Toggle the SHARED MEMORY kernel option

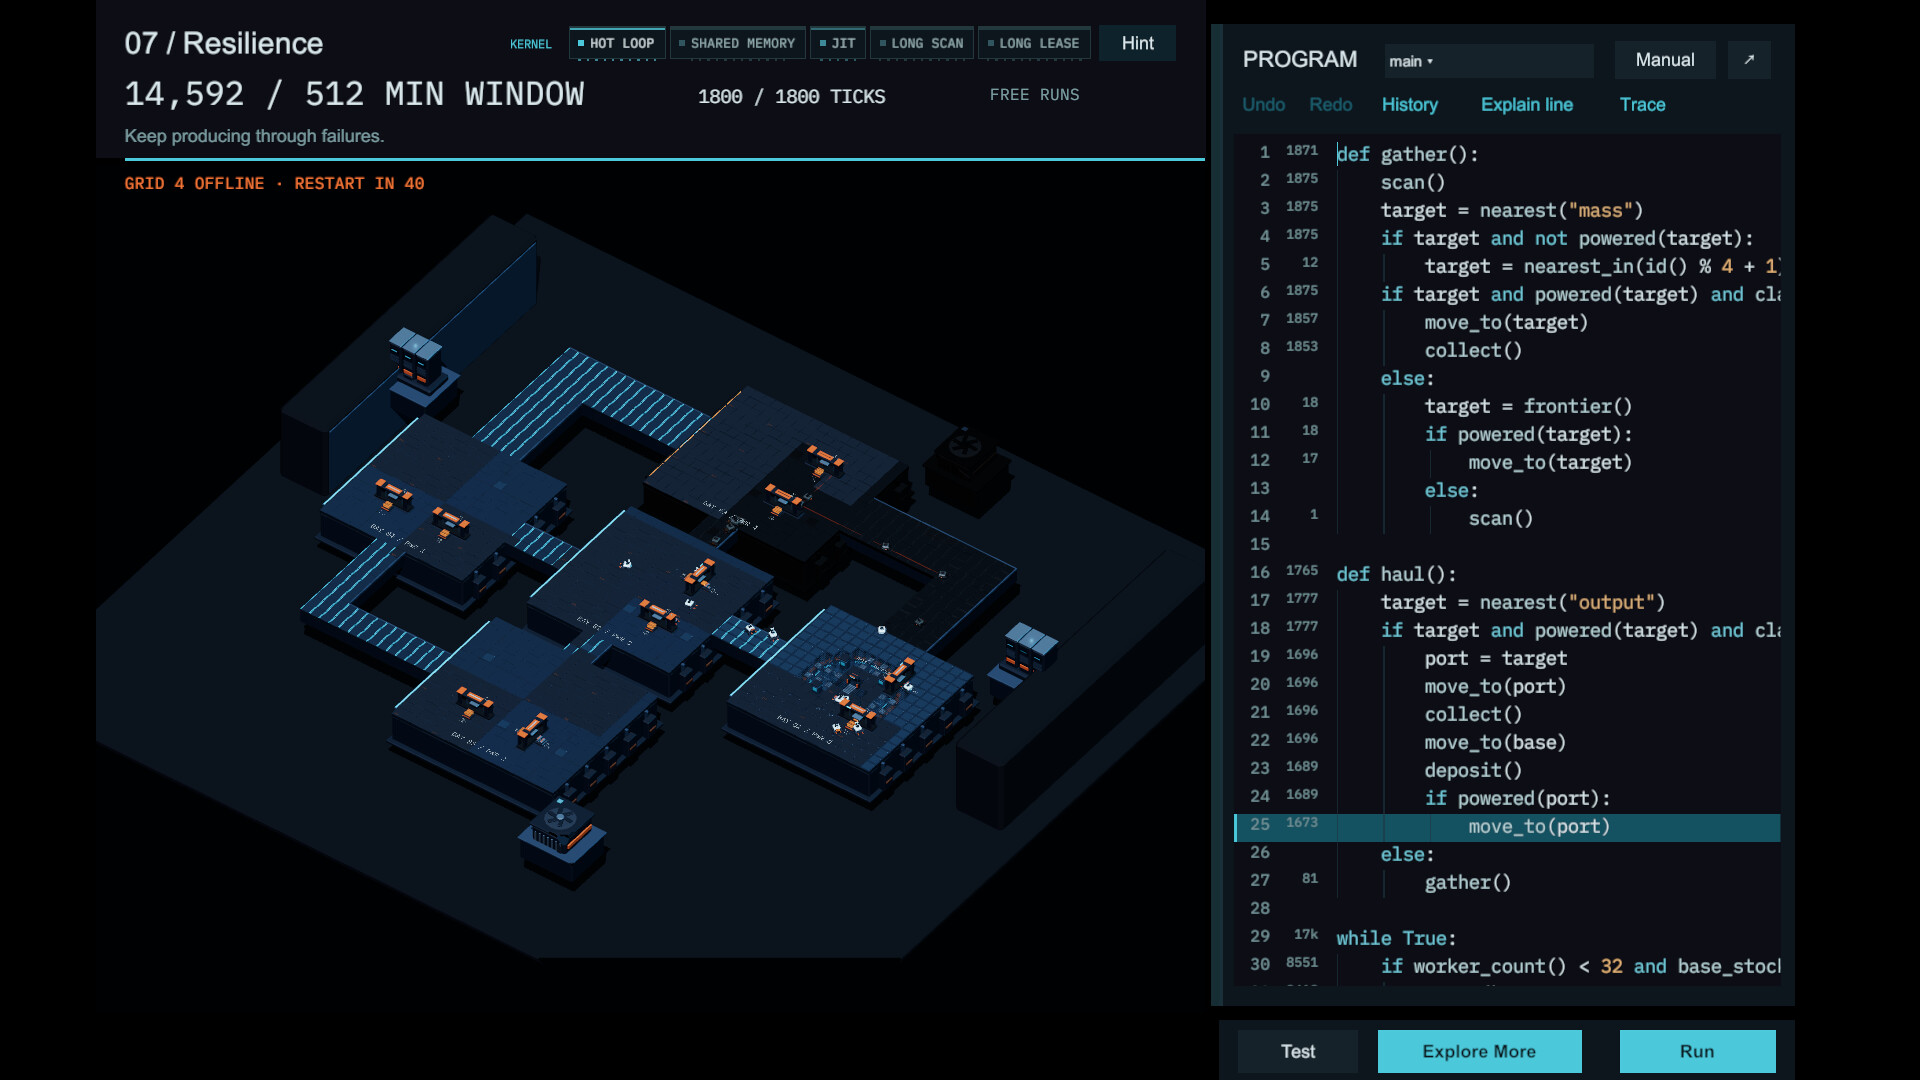point(737,43)
